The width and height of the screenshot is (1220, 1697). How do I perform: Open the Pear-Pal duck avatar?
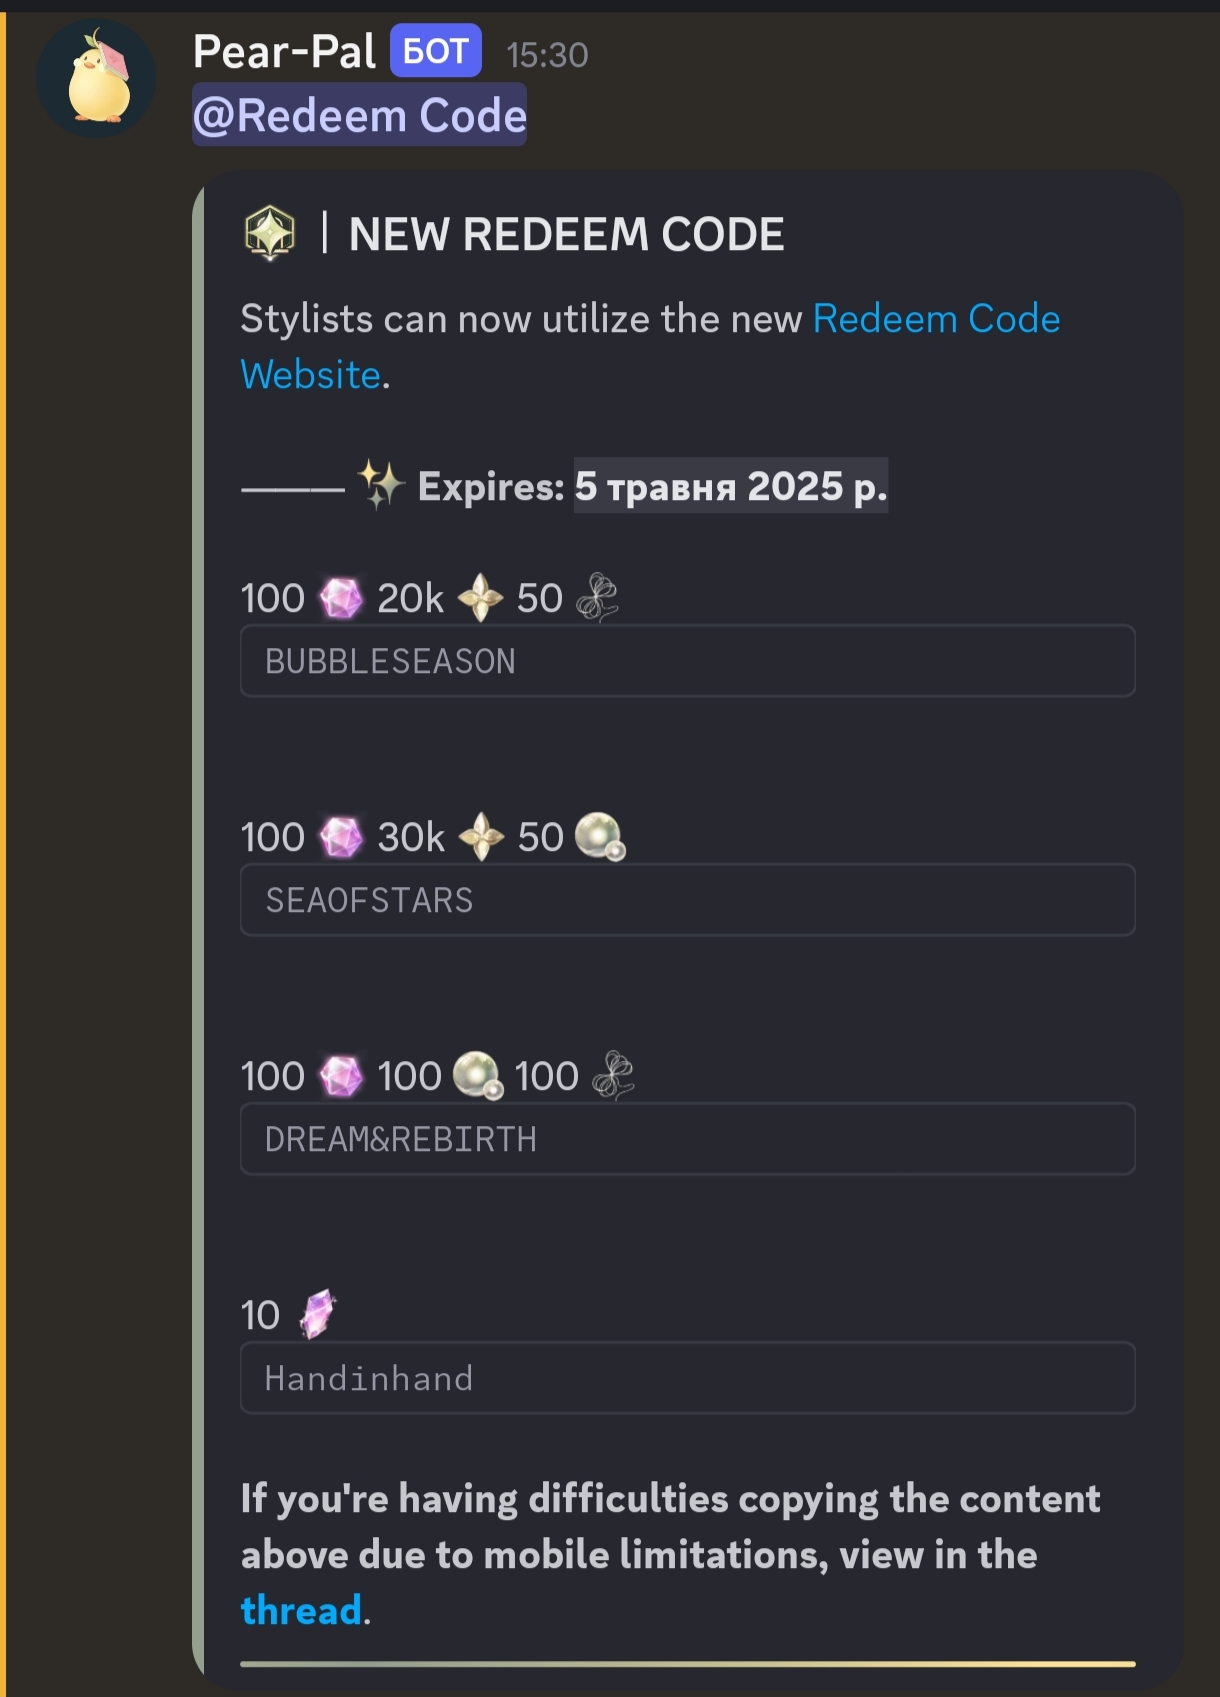pyautogui.click(x=97, y=79)
